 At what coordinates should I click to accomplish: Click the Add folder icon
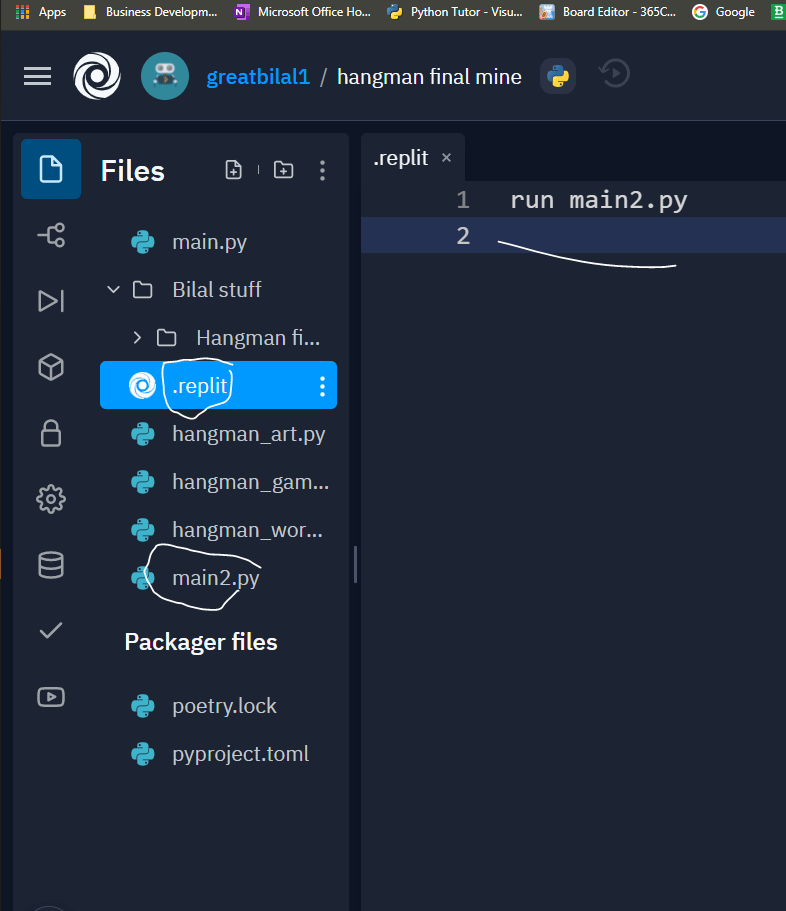click(283, 170)
